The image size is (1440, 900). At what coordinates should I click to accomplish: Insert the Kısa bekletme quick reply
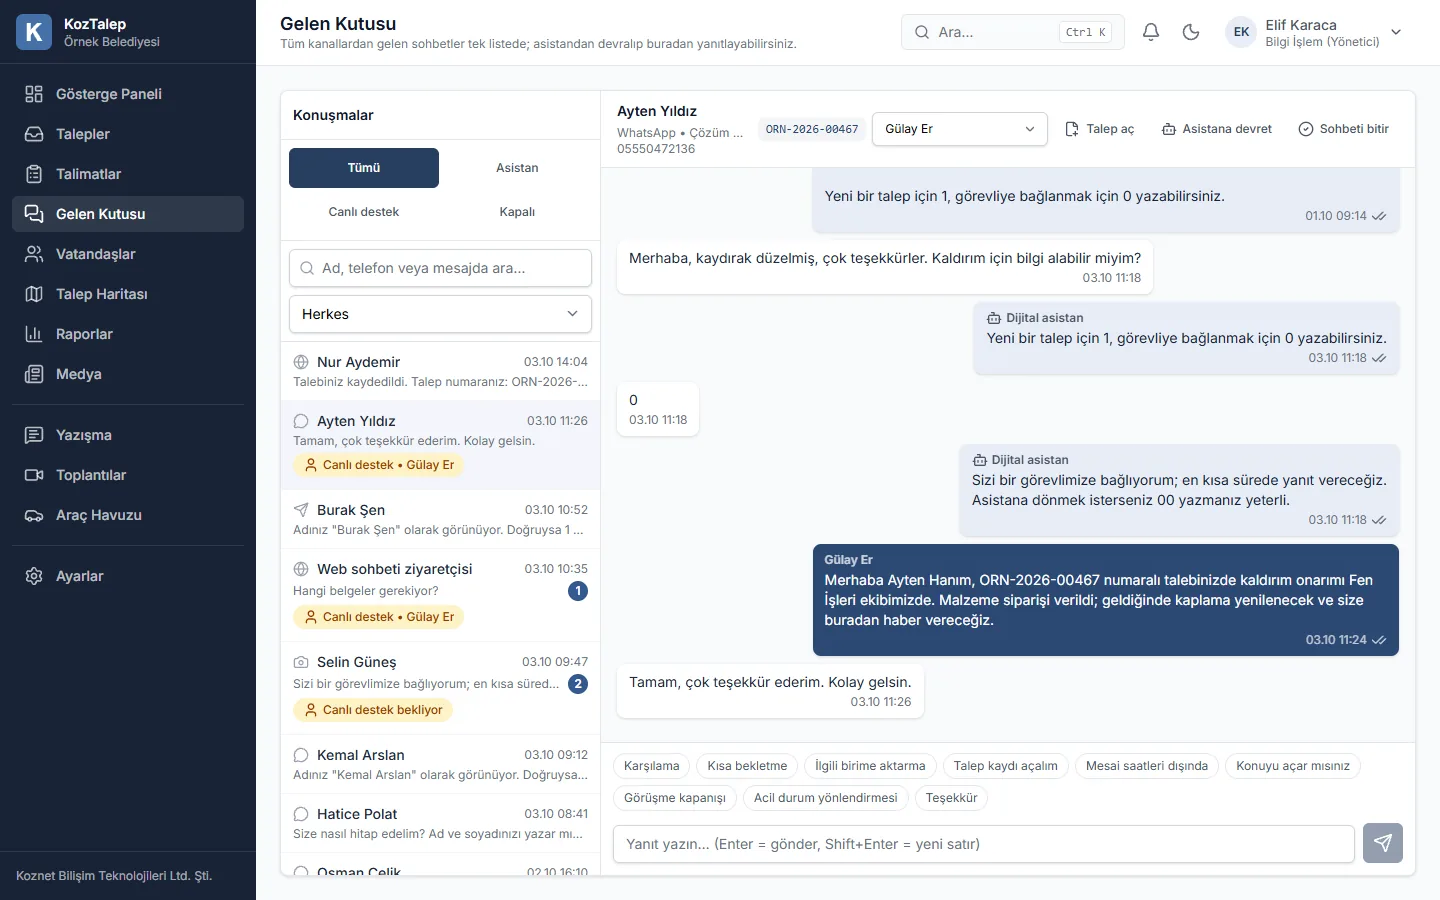point(747,766)
